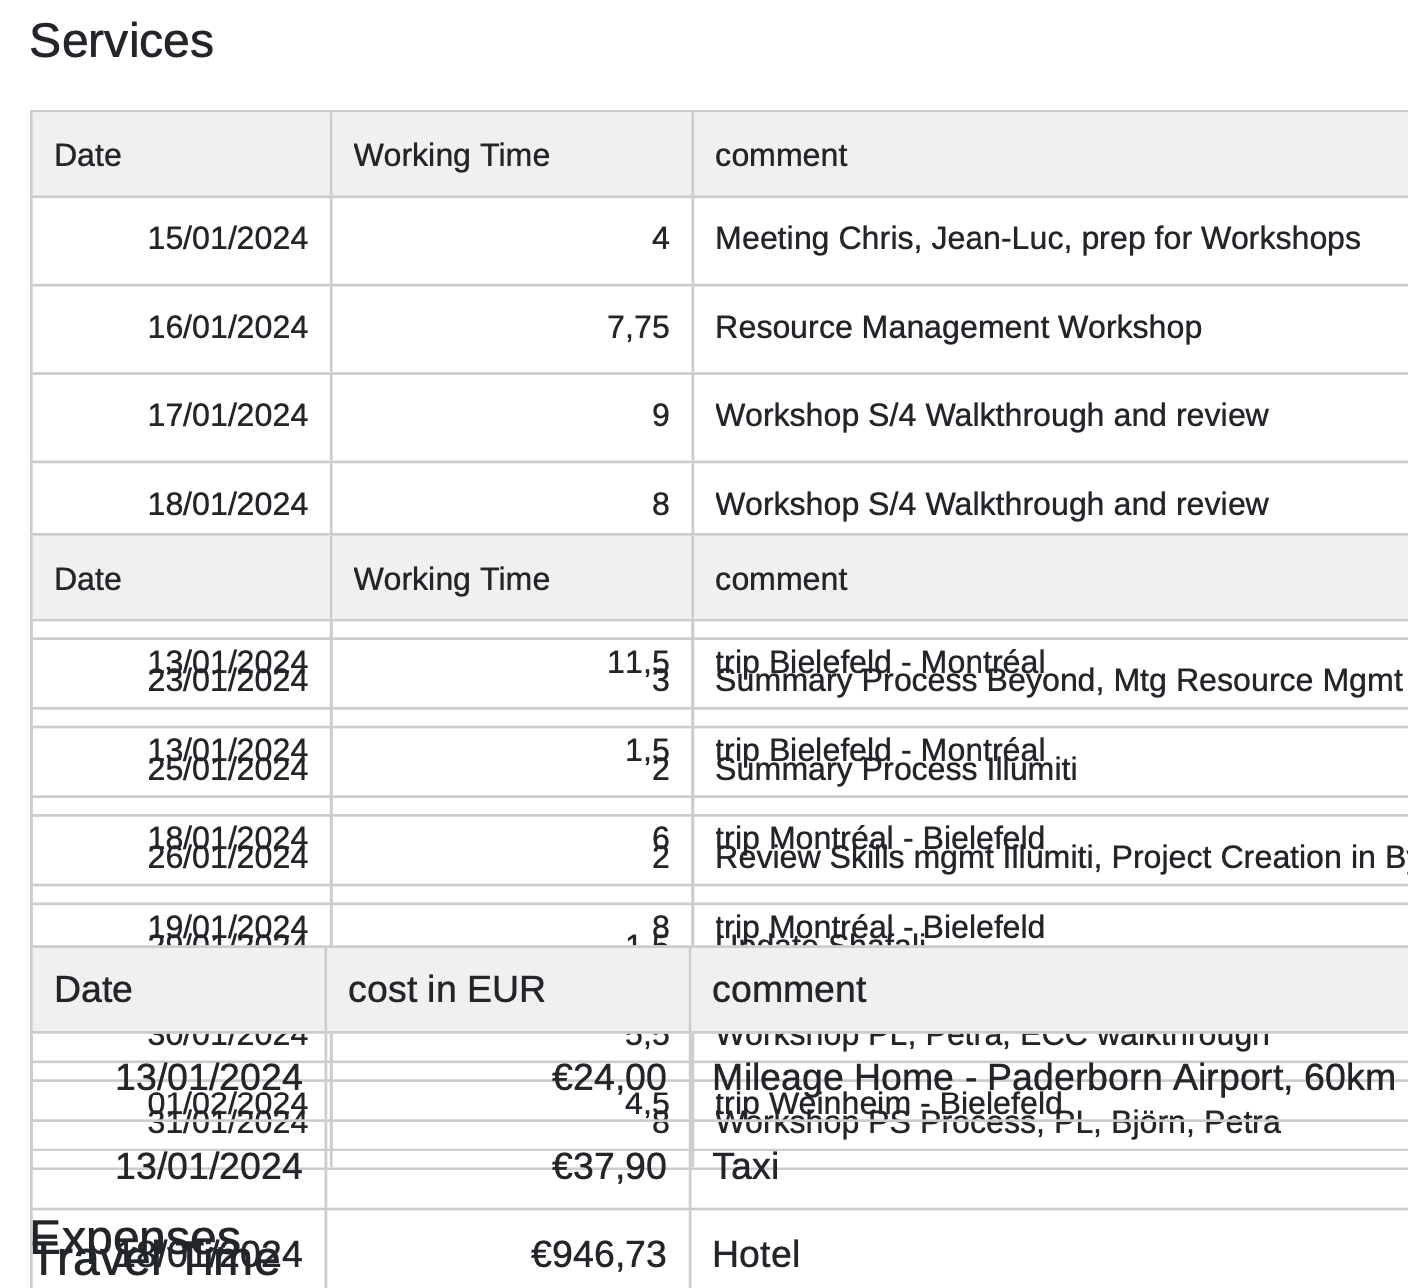Viewport: 1408px width, 1288px height.
Task: Click the Services heading
Action: (x=121, y=41)
